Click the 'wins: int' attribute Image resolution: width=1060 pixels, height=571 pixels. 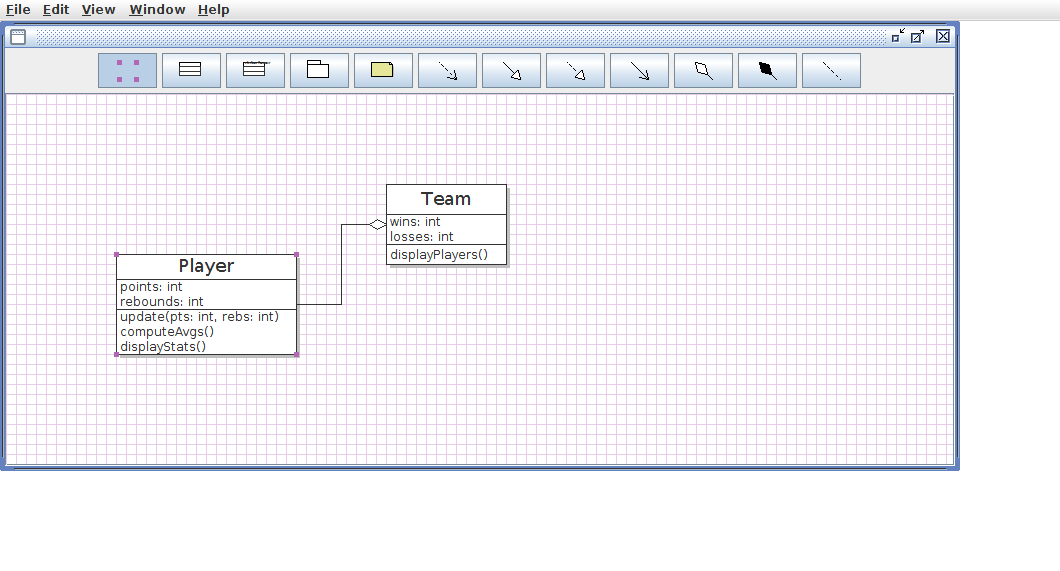415,222
